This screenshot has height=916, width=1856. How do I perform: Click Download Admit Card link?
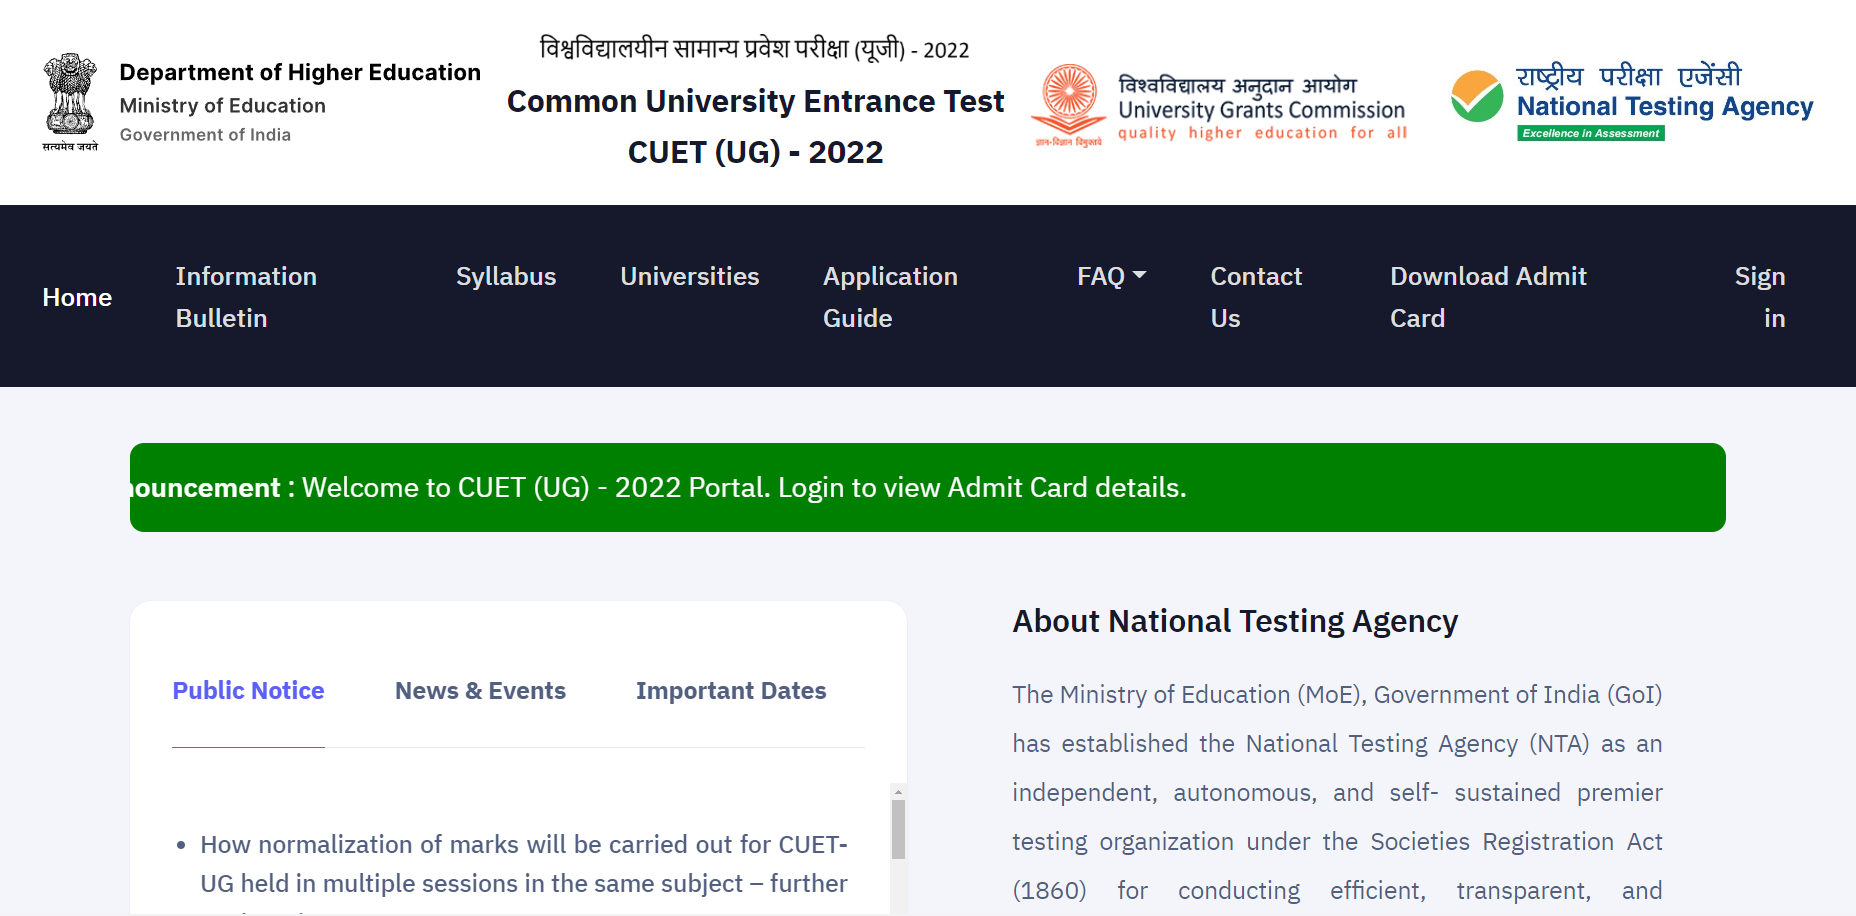pos(1488,297)
